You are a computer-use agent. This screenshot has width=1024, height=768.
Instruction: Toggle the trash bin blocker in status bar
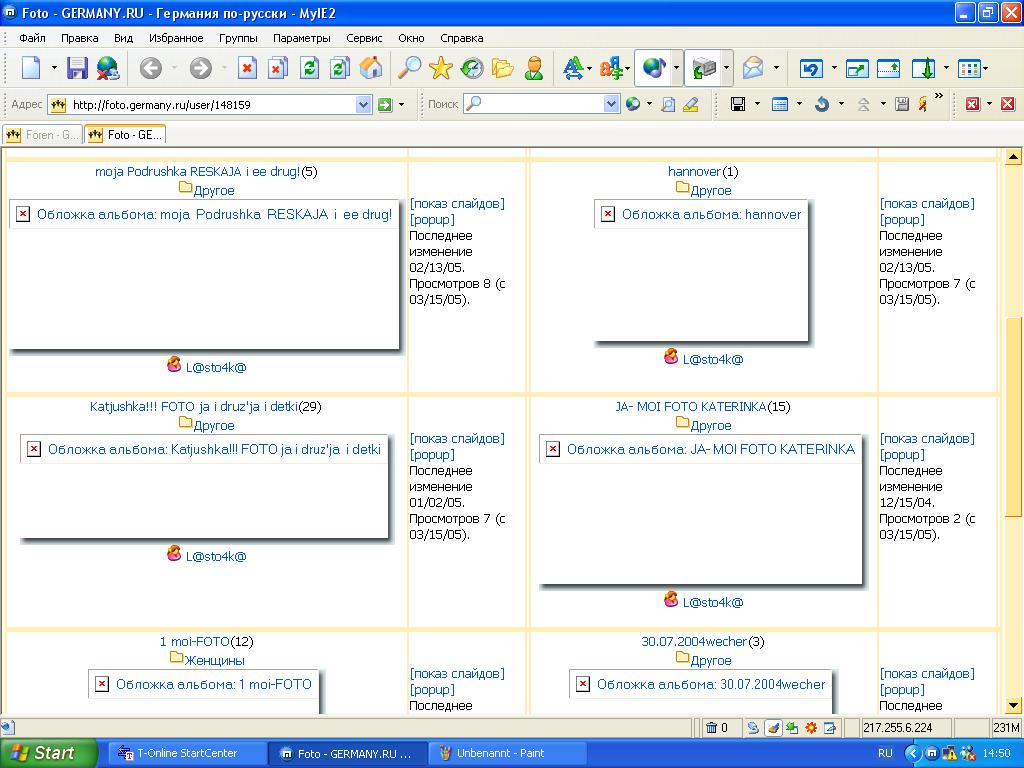[711, 728]
